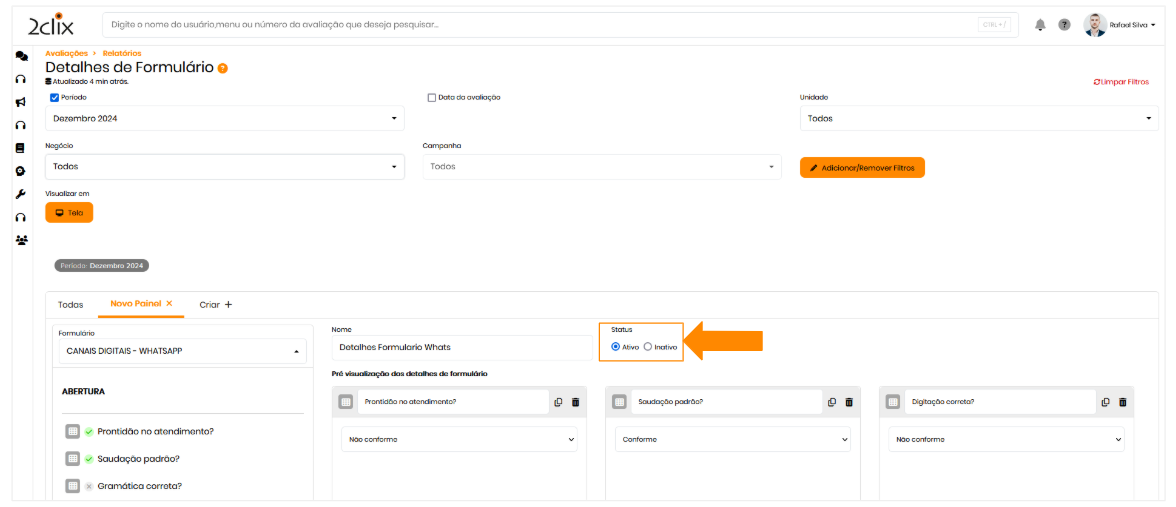Open the notifications bell icon
This screenshot has width=1176, height=507.
(1040, 25)
